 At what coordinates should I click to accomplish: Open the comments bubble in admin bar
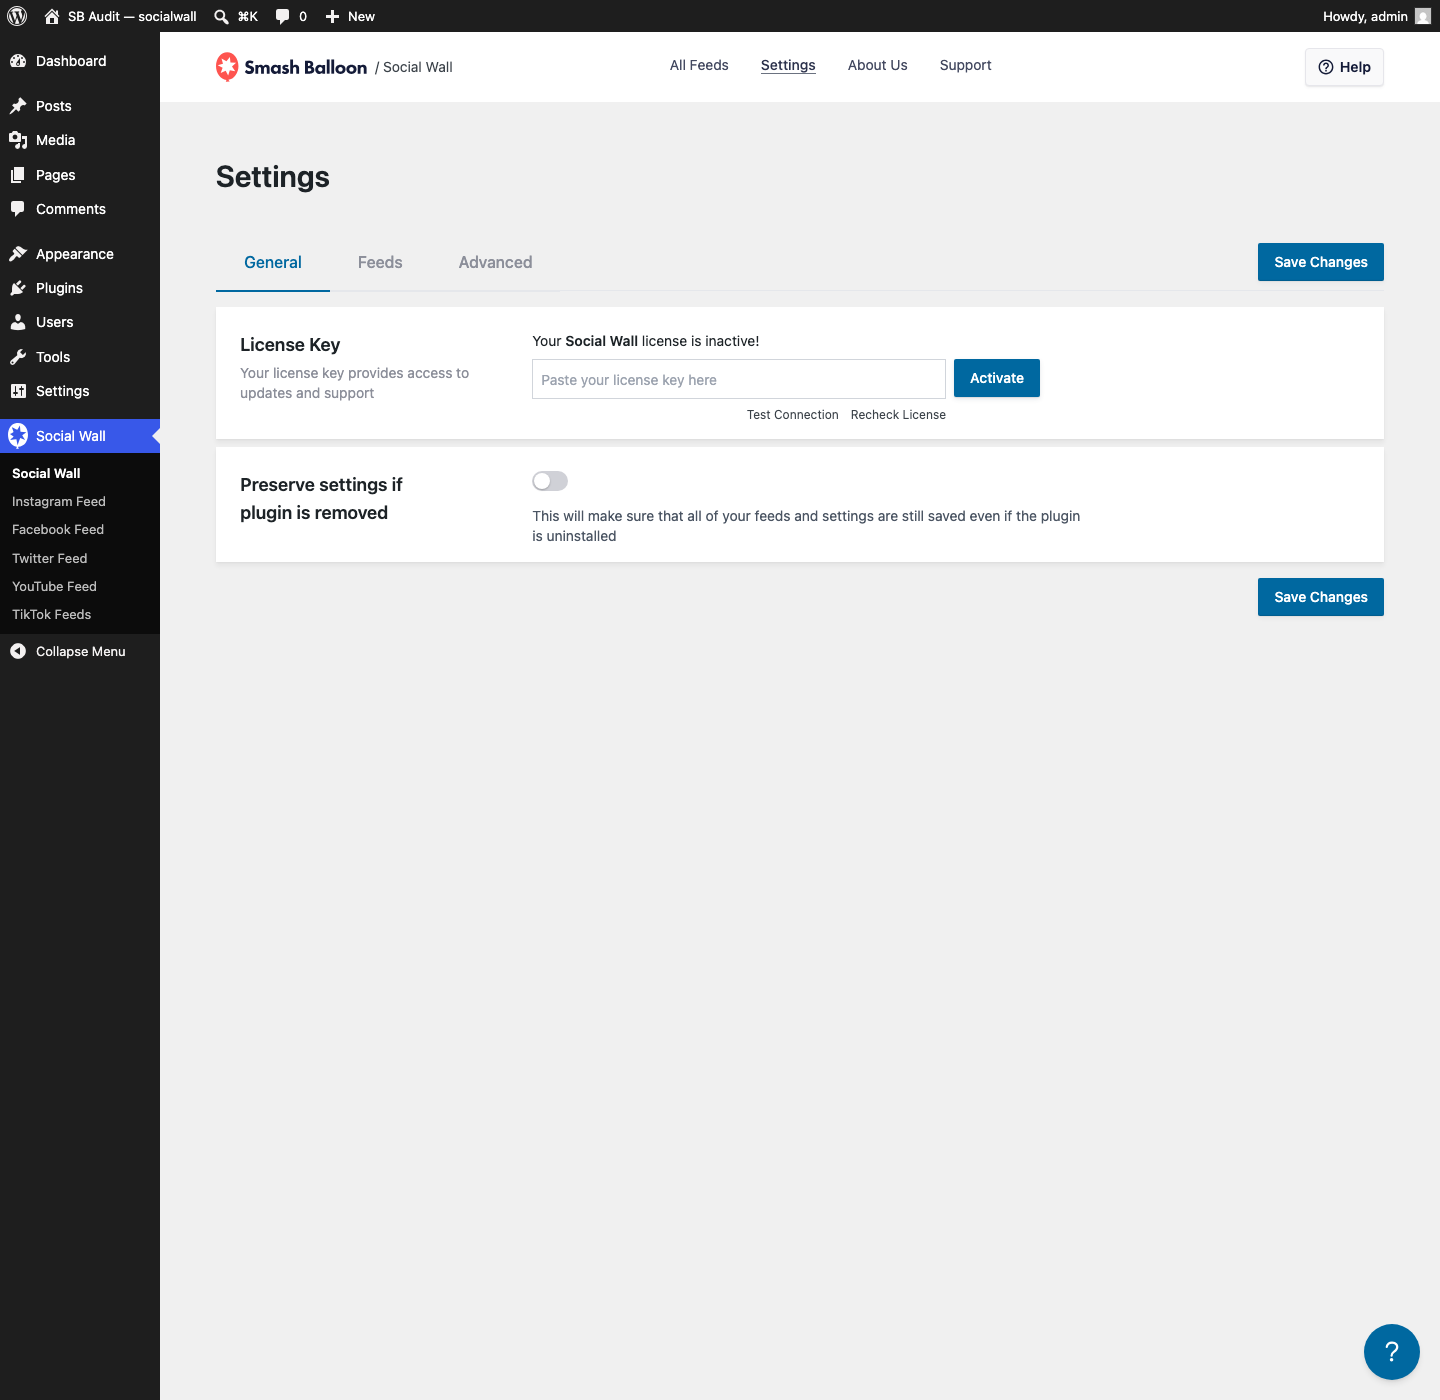(283, 16)
